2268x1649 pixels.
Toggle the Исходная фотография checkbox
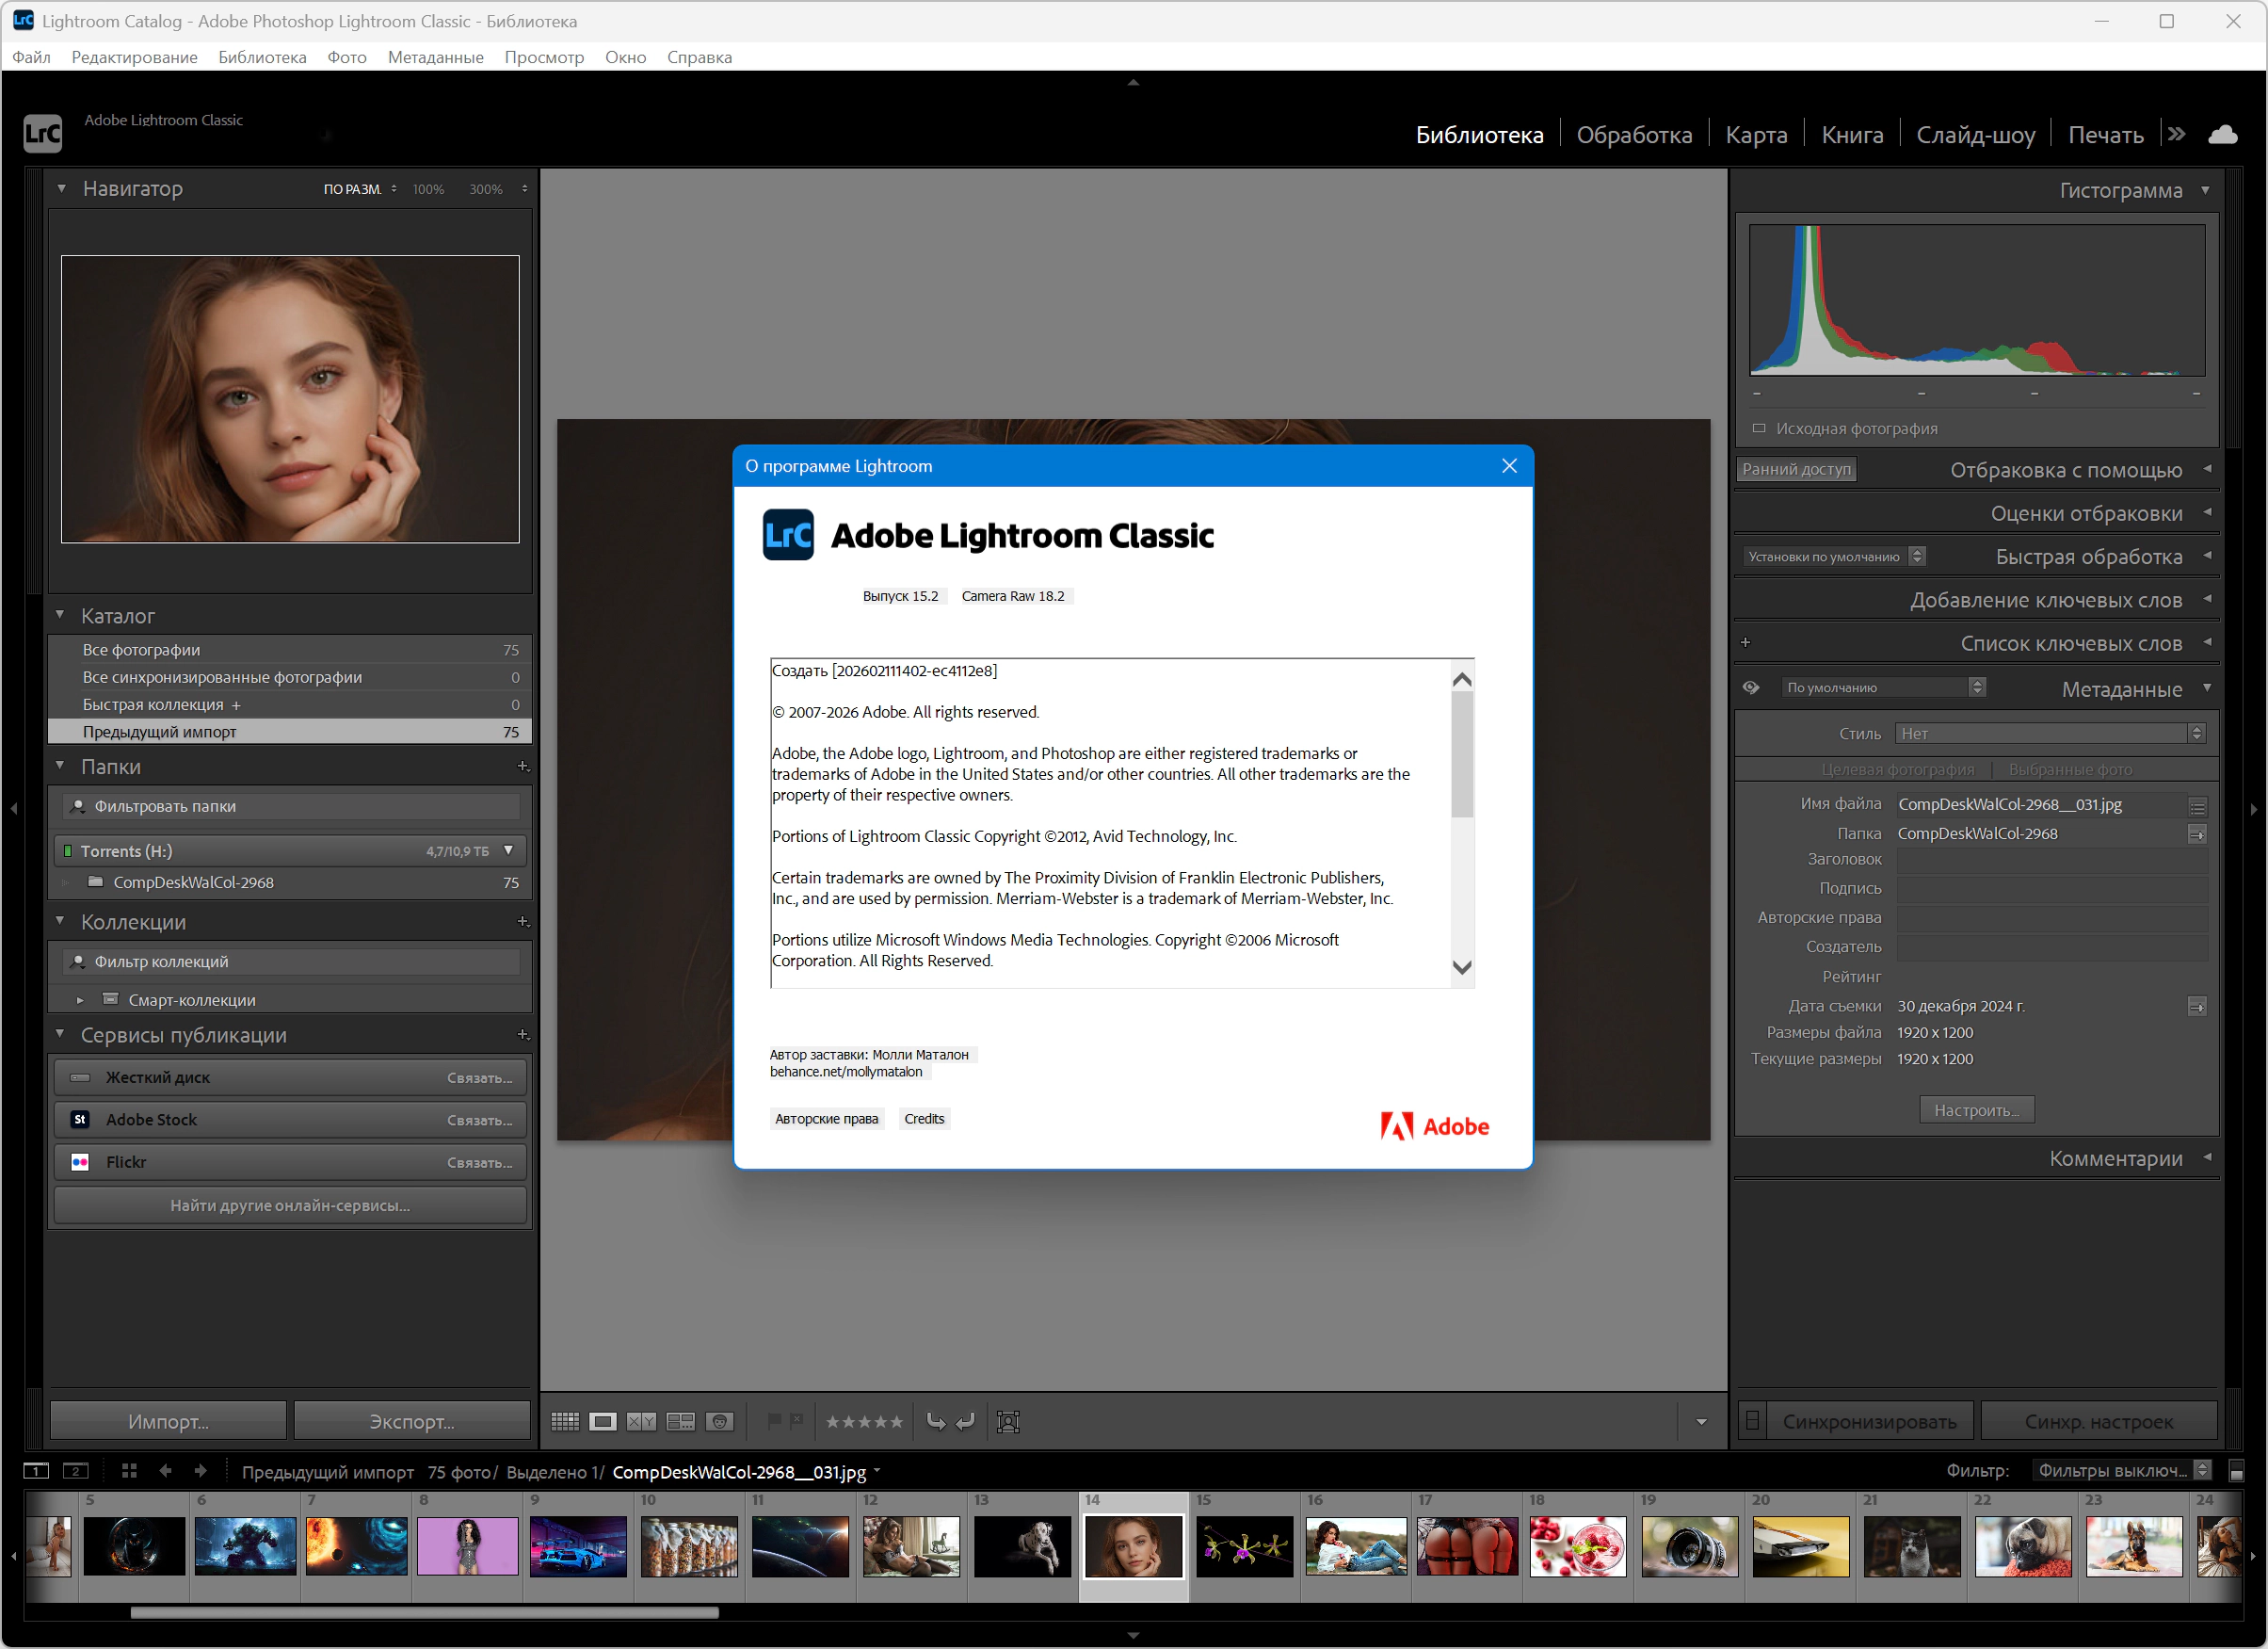1759,428
